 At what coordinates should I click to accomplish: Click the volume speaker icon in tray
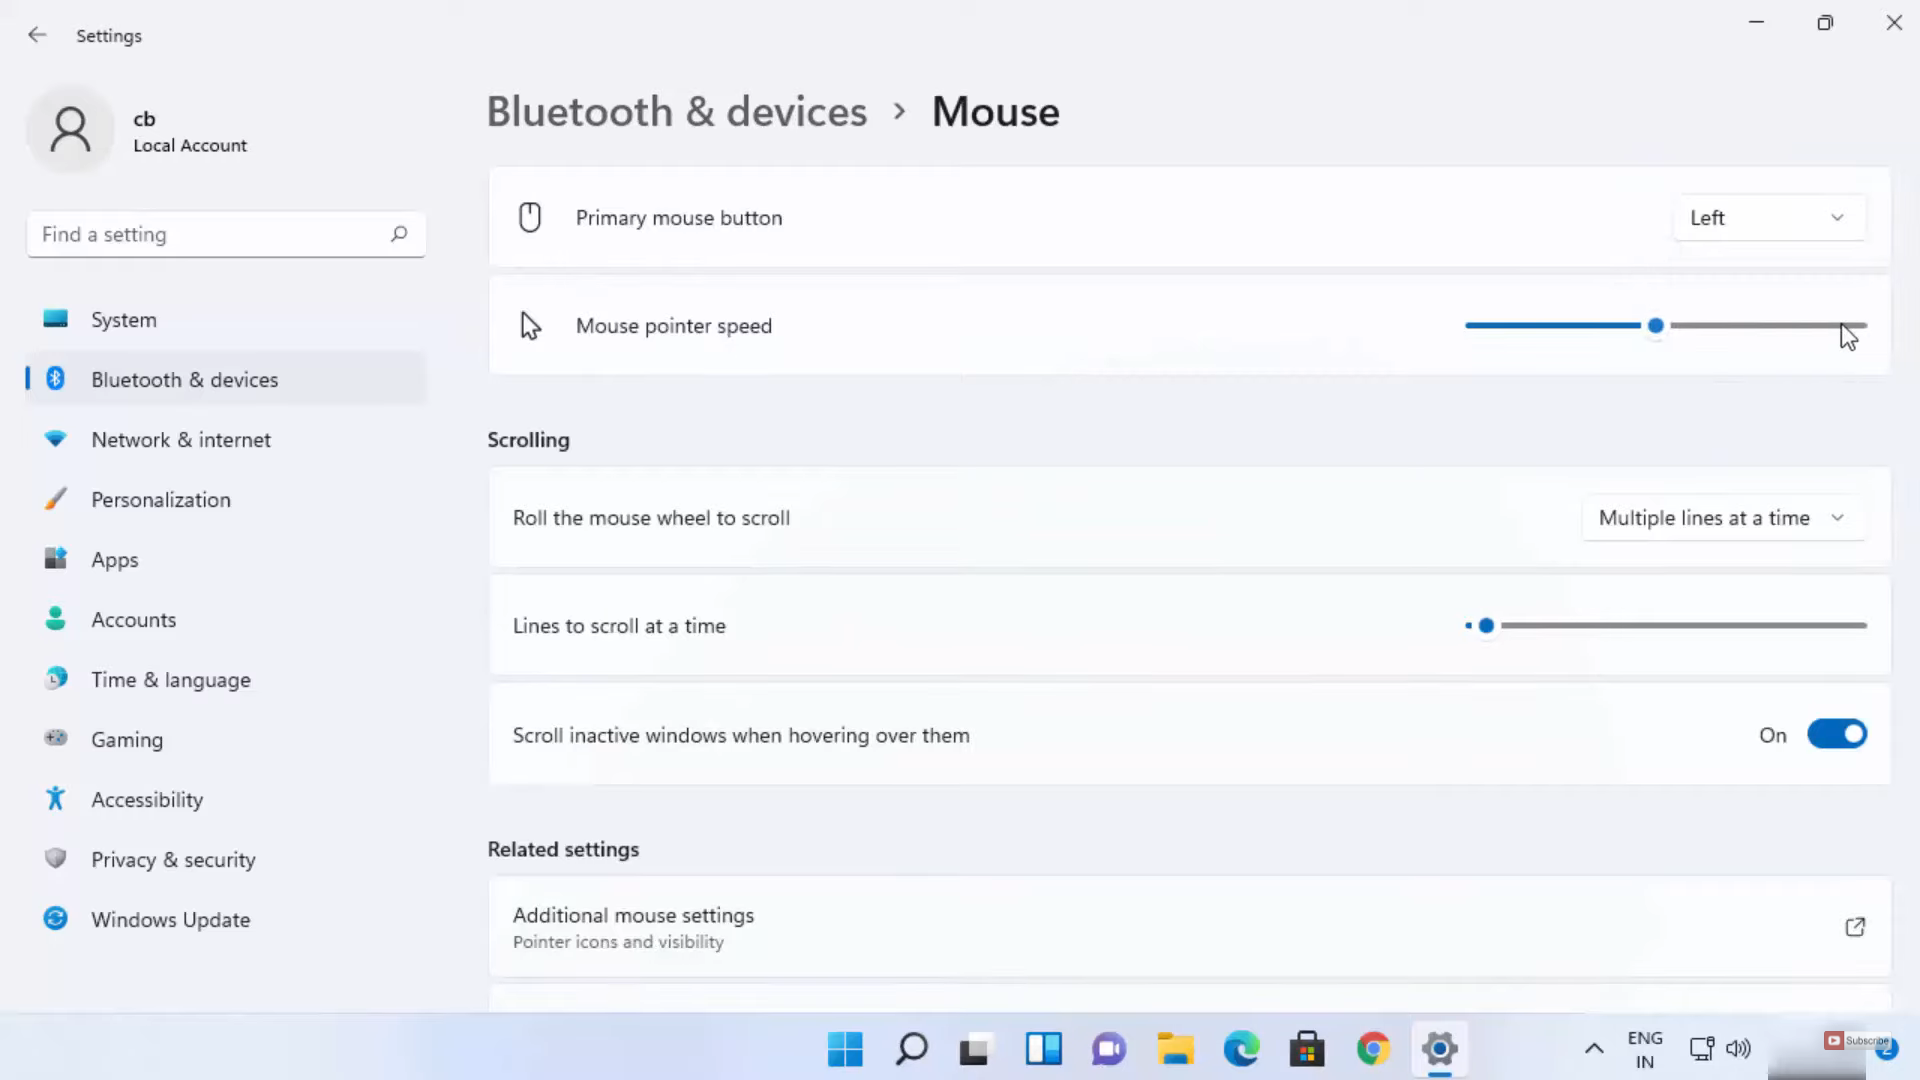(x=1739, y=1049)
